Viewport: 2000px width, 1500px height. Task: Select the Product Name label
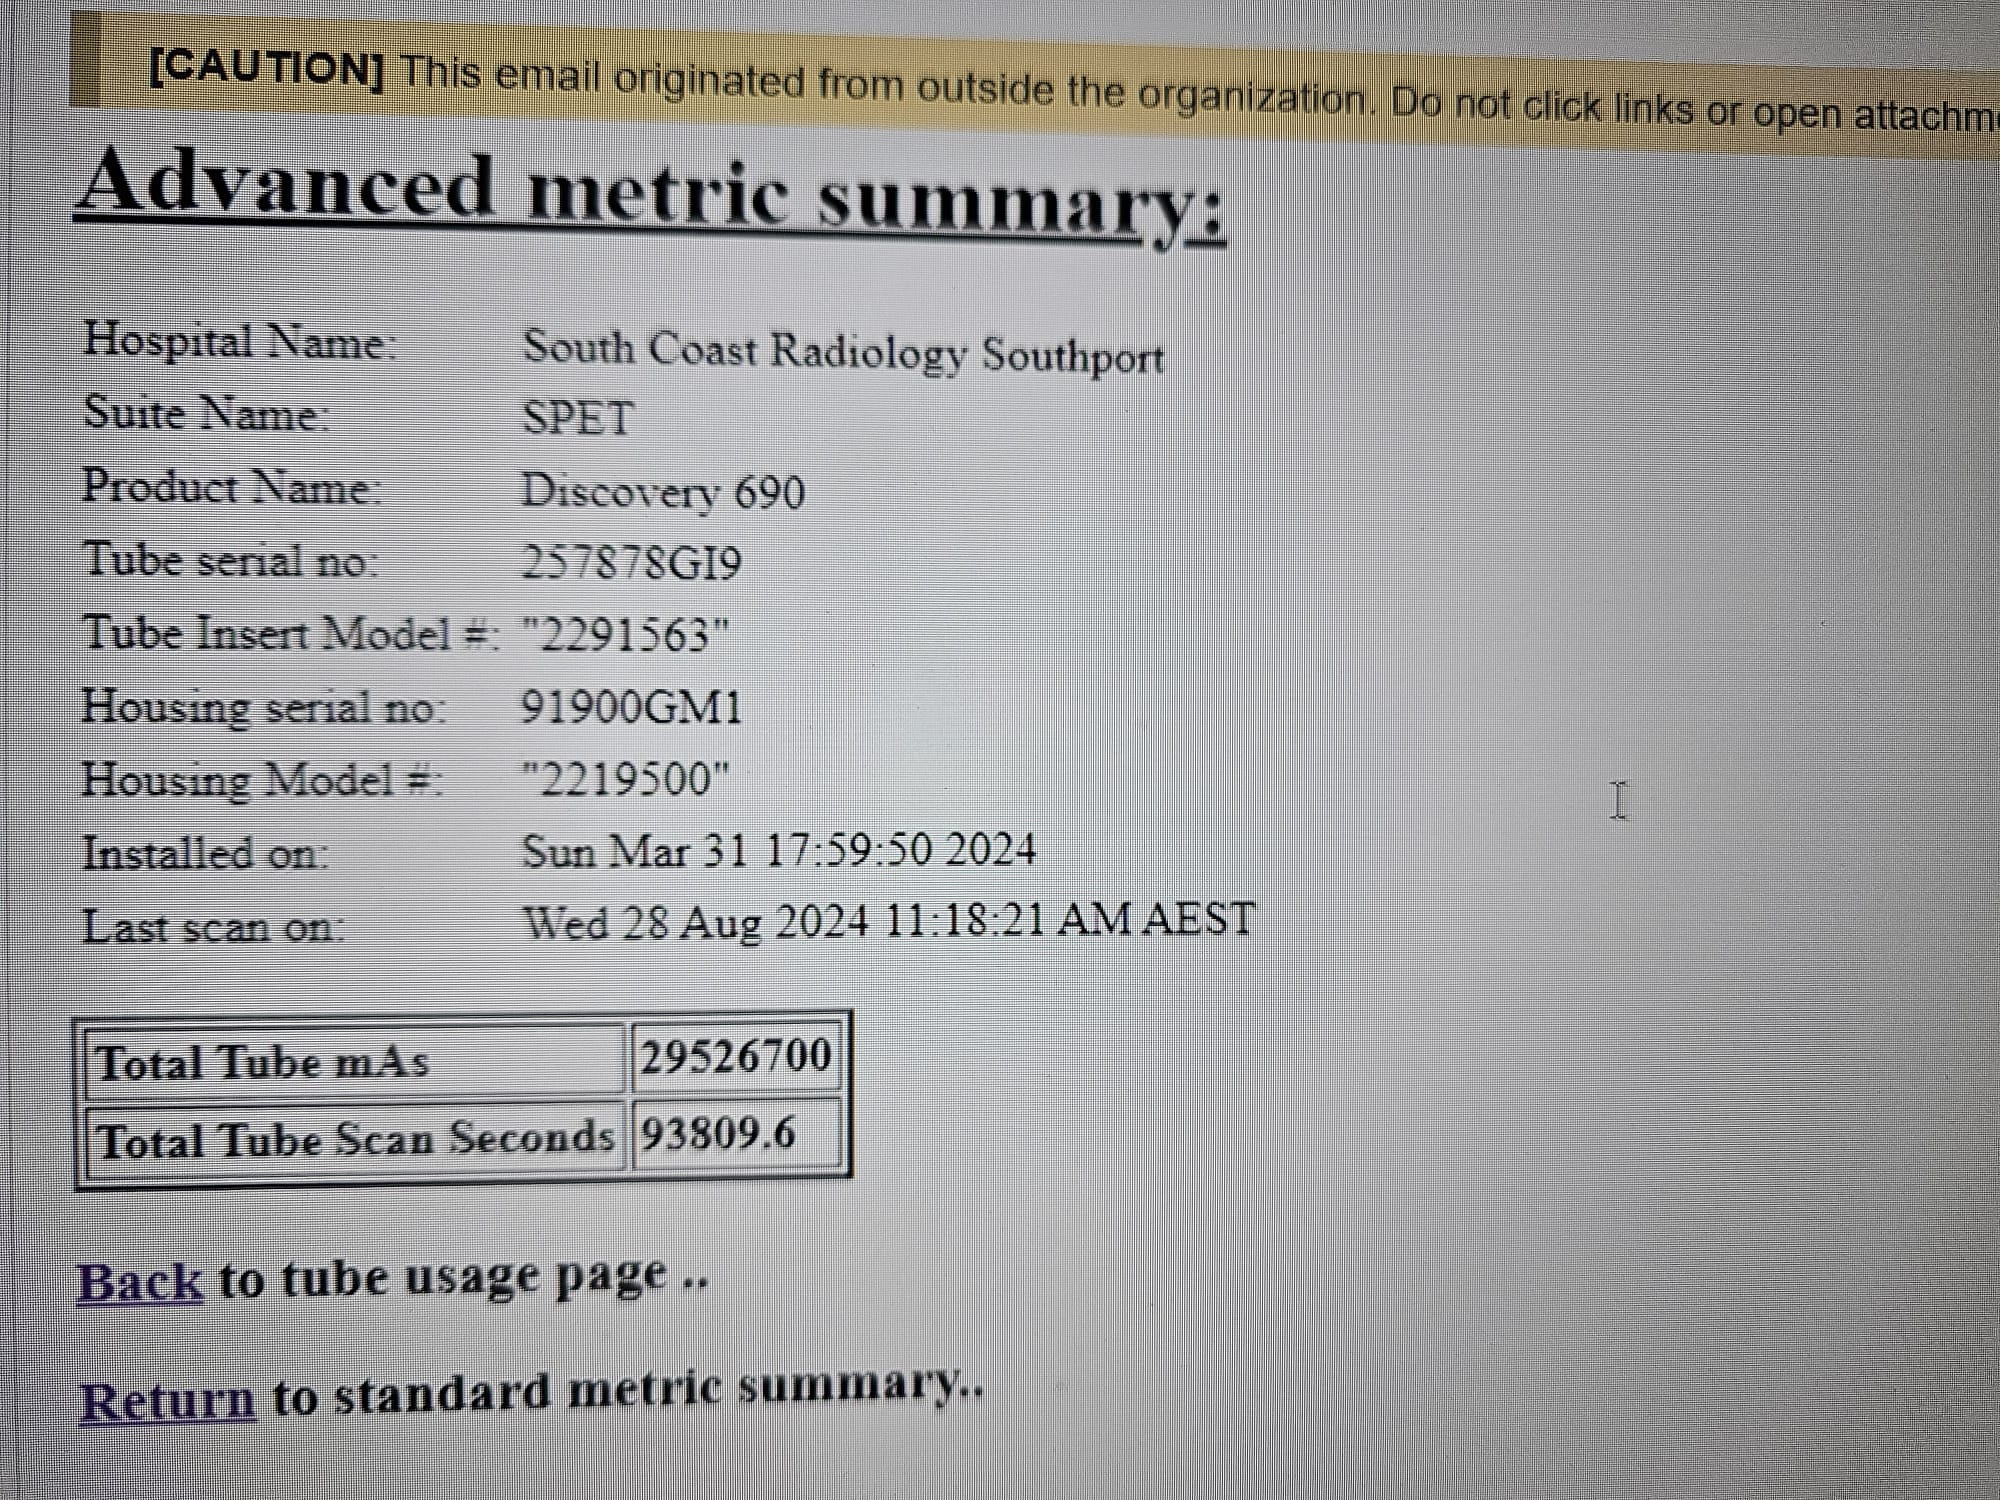click(x=232, y=487)
